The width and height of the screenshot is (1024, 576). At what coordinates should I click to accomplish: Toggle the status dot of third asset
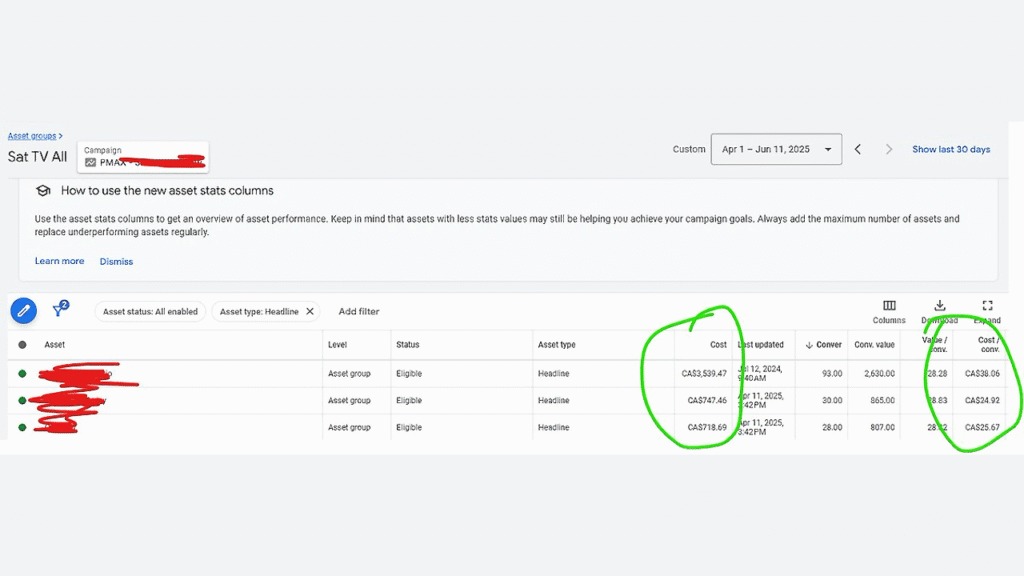click(22, 427)
